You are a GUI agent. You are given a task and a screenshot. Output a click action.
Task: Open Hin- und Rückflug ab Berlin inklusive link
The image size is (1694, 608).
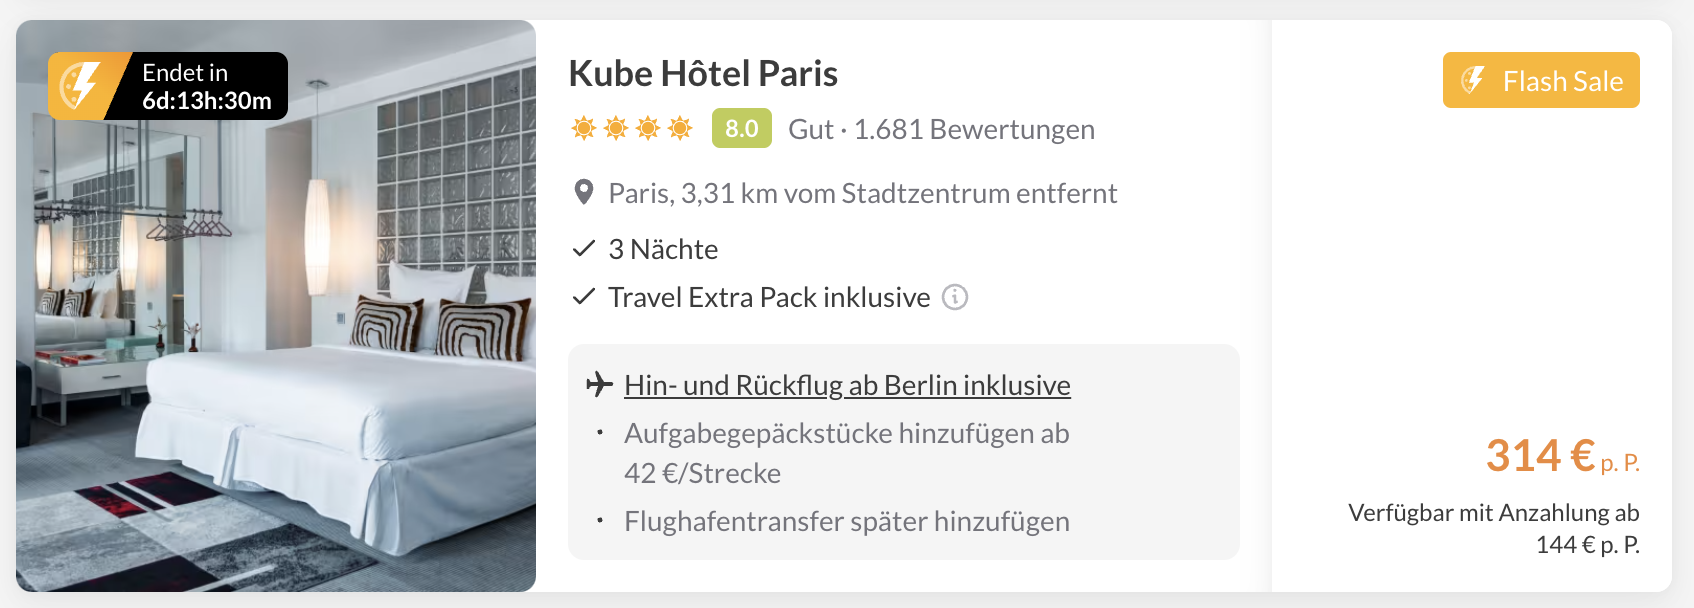pyautogui.click(x=847, y=385)
